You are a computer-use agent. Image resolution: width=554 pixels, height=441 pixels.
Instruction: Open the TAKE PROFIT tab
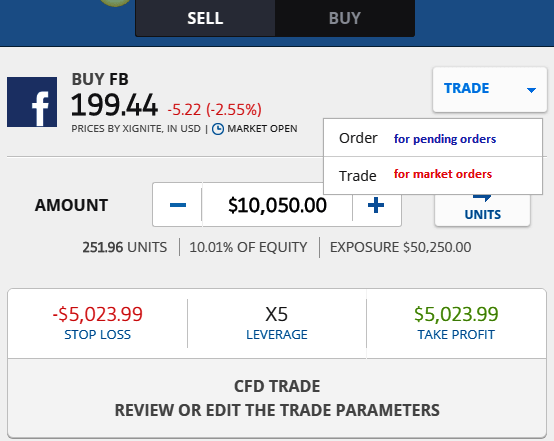click(456, 335)
